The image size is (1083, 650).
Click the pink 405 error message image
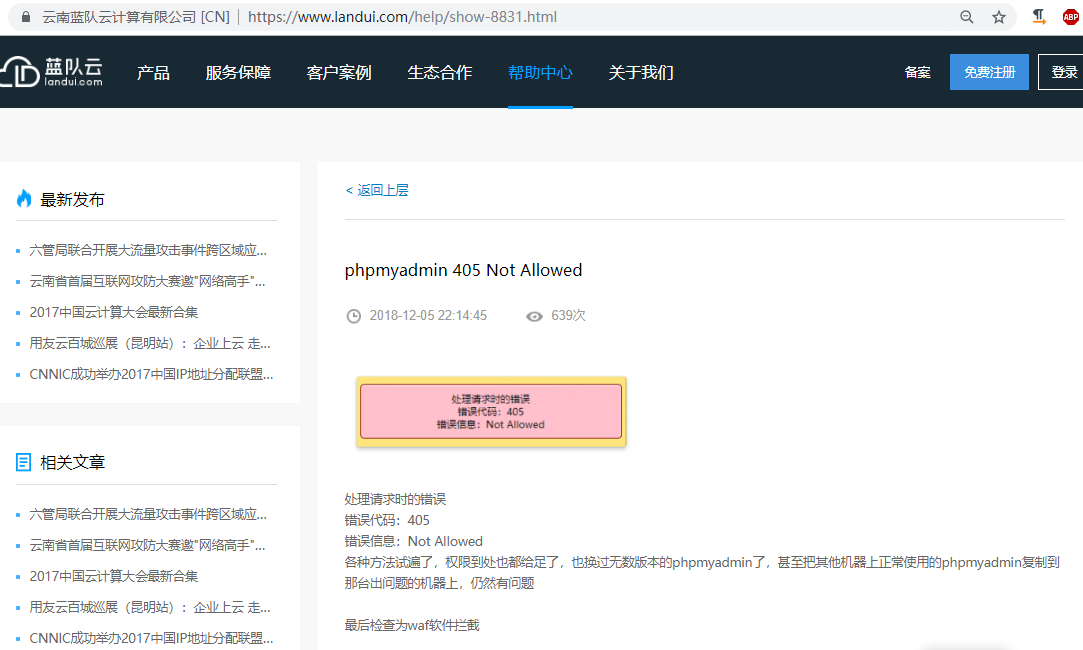(491, 411)
